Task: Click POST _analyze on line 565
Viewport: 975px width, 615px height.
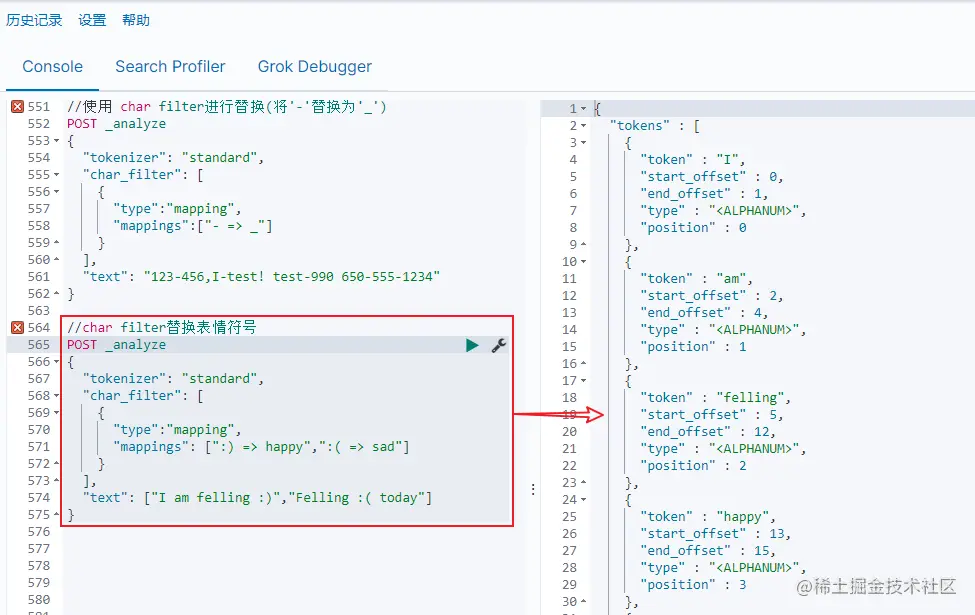Action: [116, 344]
